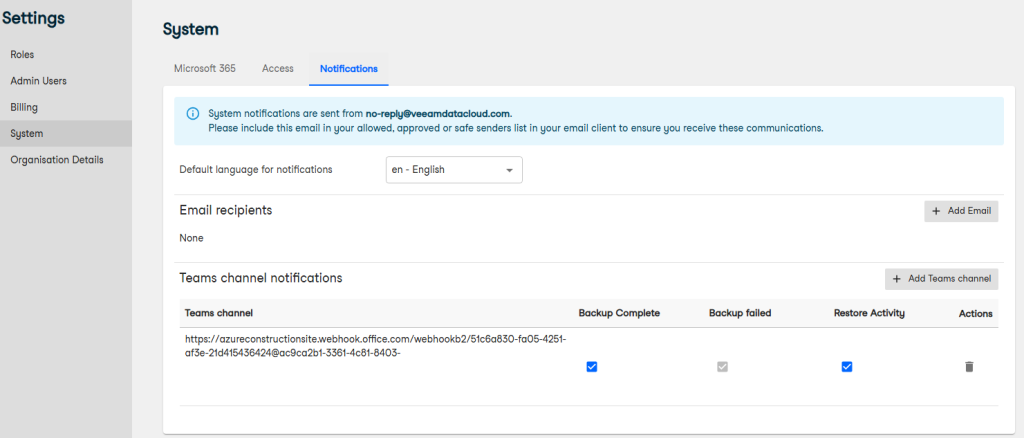This screenshot has width=1024, height=438.
Task: Click the Email recipients heading
Action: pos(226,210)
